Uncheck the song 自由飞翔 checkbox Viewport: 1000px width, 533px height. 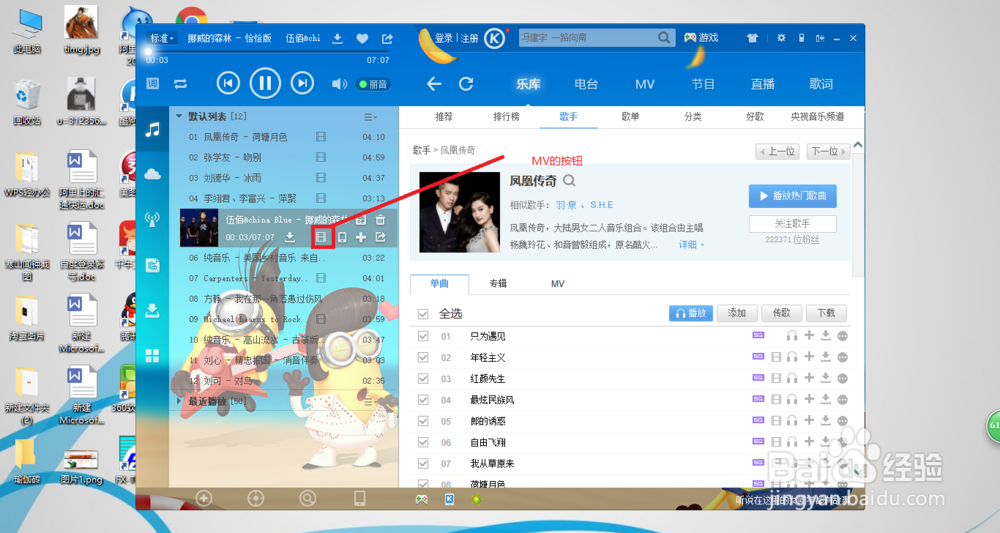[x=423, y=442]
